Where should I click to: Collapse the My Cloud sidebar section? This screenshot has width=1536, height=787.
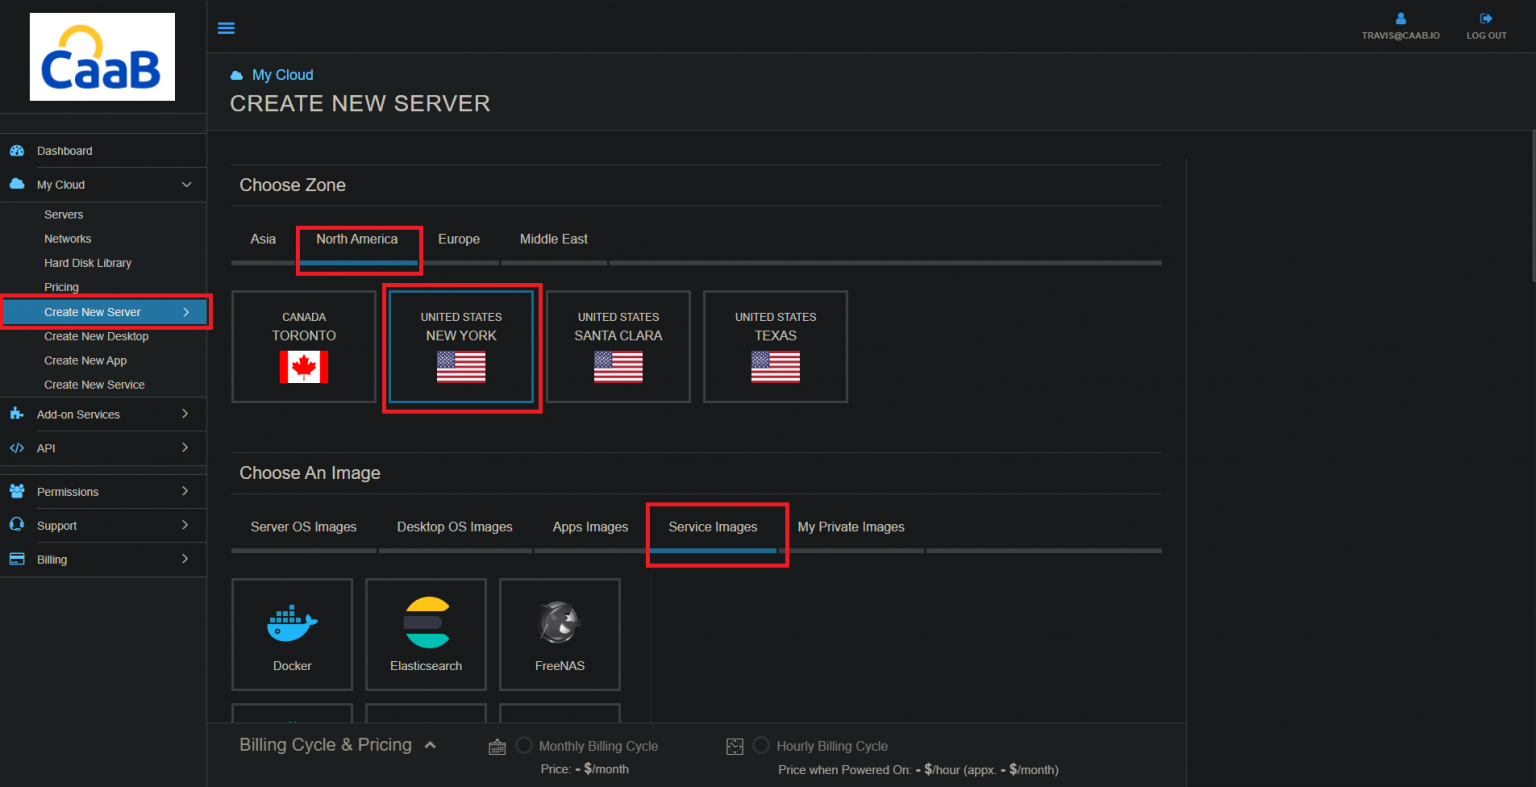click(x=185, y=184)
